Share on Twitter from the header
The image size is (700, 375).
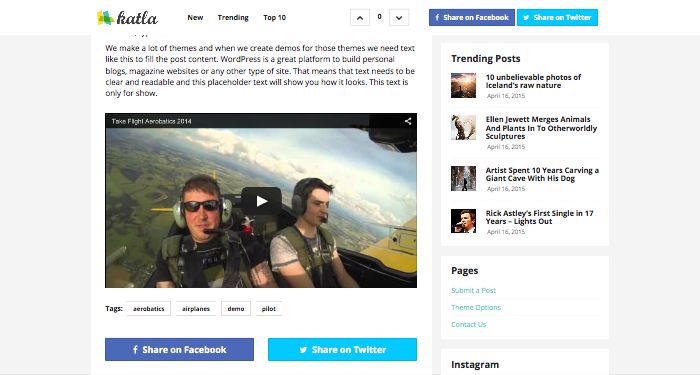[557, 17]
